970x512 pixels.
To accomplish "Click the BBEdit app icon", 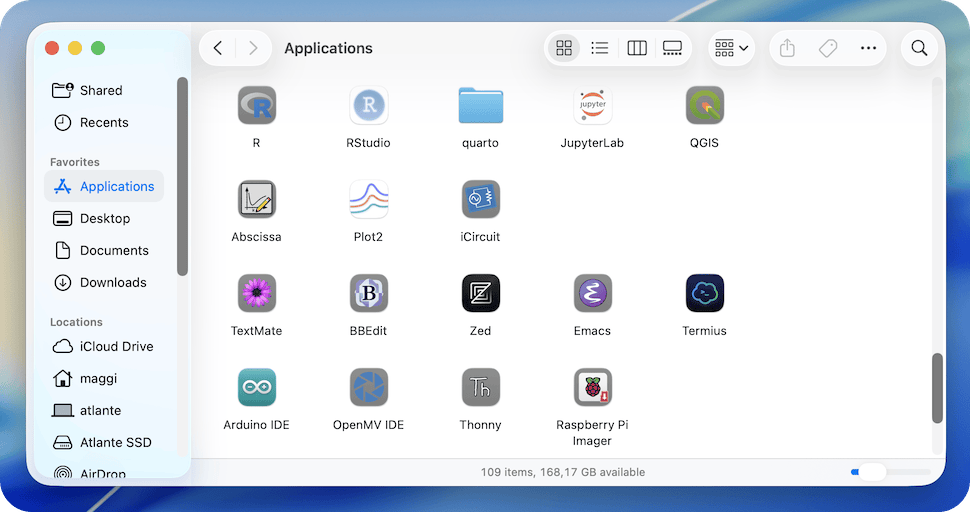I will pyautogui.click(x=369, y=293).
